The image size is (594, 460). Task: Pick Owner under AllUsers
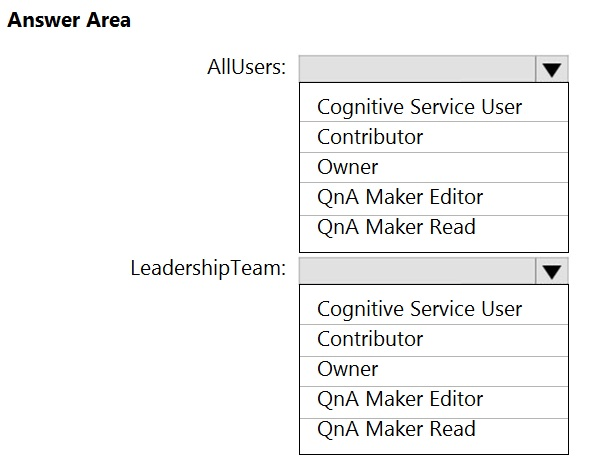pos(434,167)
